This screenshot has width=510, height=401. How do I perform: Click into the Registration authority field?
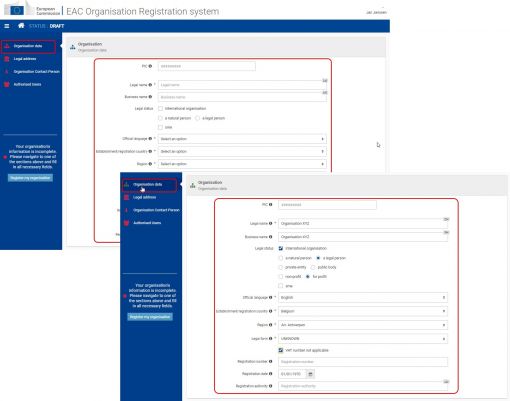[x=363, y=386]
